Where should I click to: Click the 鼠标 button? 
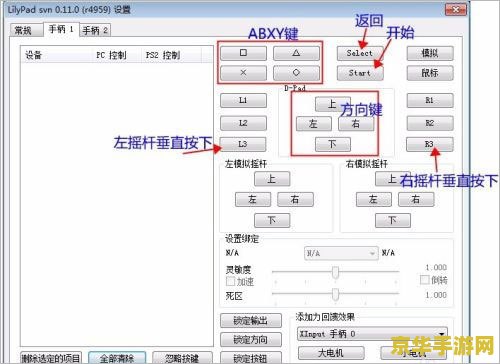click(430, 73)
